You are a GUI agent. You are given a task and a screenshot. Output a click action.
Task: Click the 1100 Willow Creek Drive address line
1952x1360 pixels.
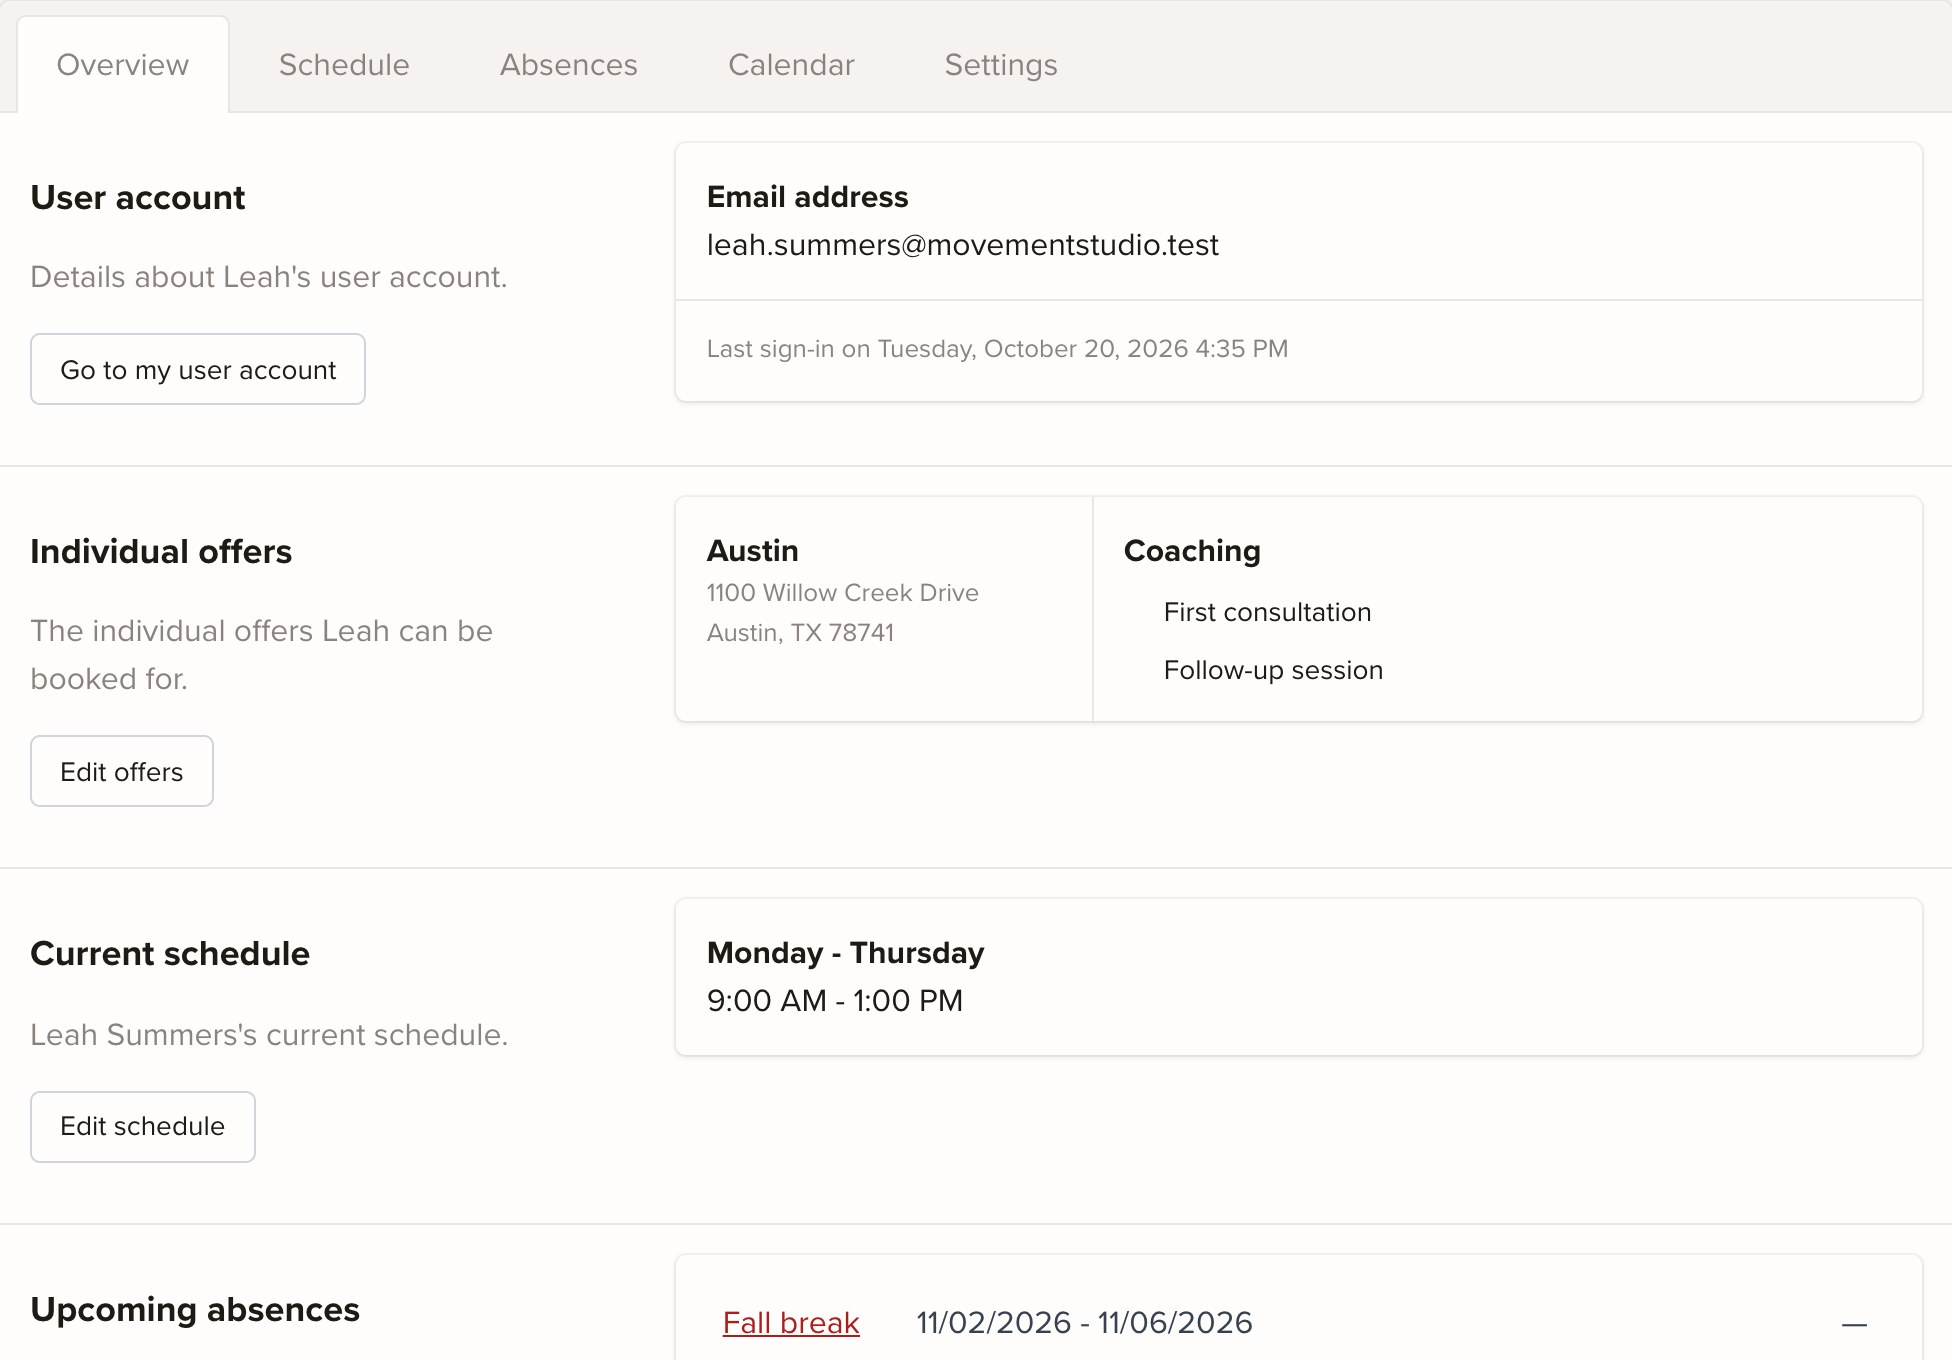[842, 593]
